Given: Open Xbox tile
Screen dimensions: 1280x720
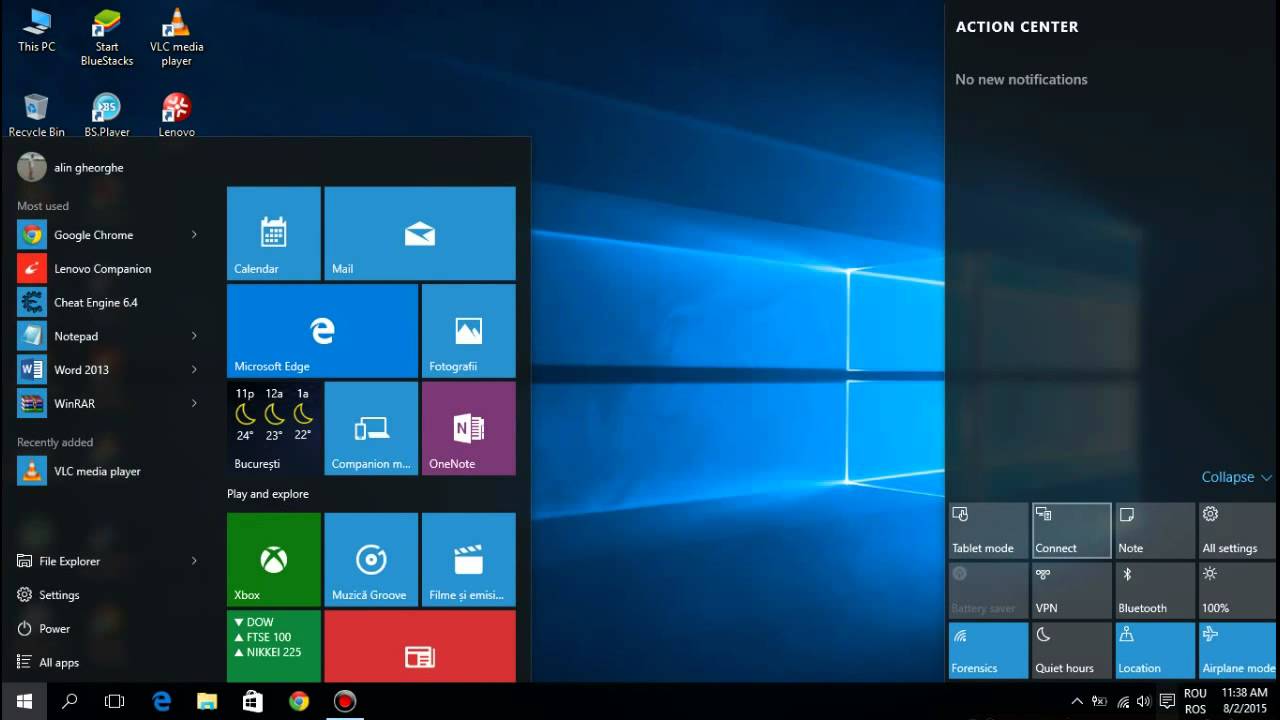Looking at the screenshot, I should point(274,559).
